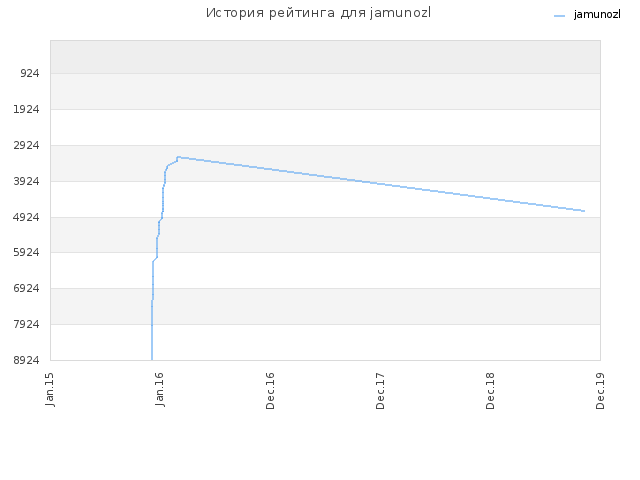The image size is (640, 480).
Task: Click the 924 y-axis label
Action: coord(30,73)
